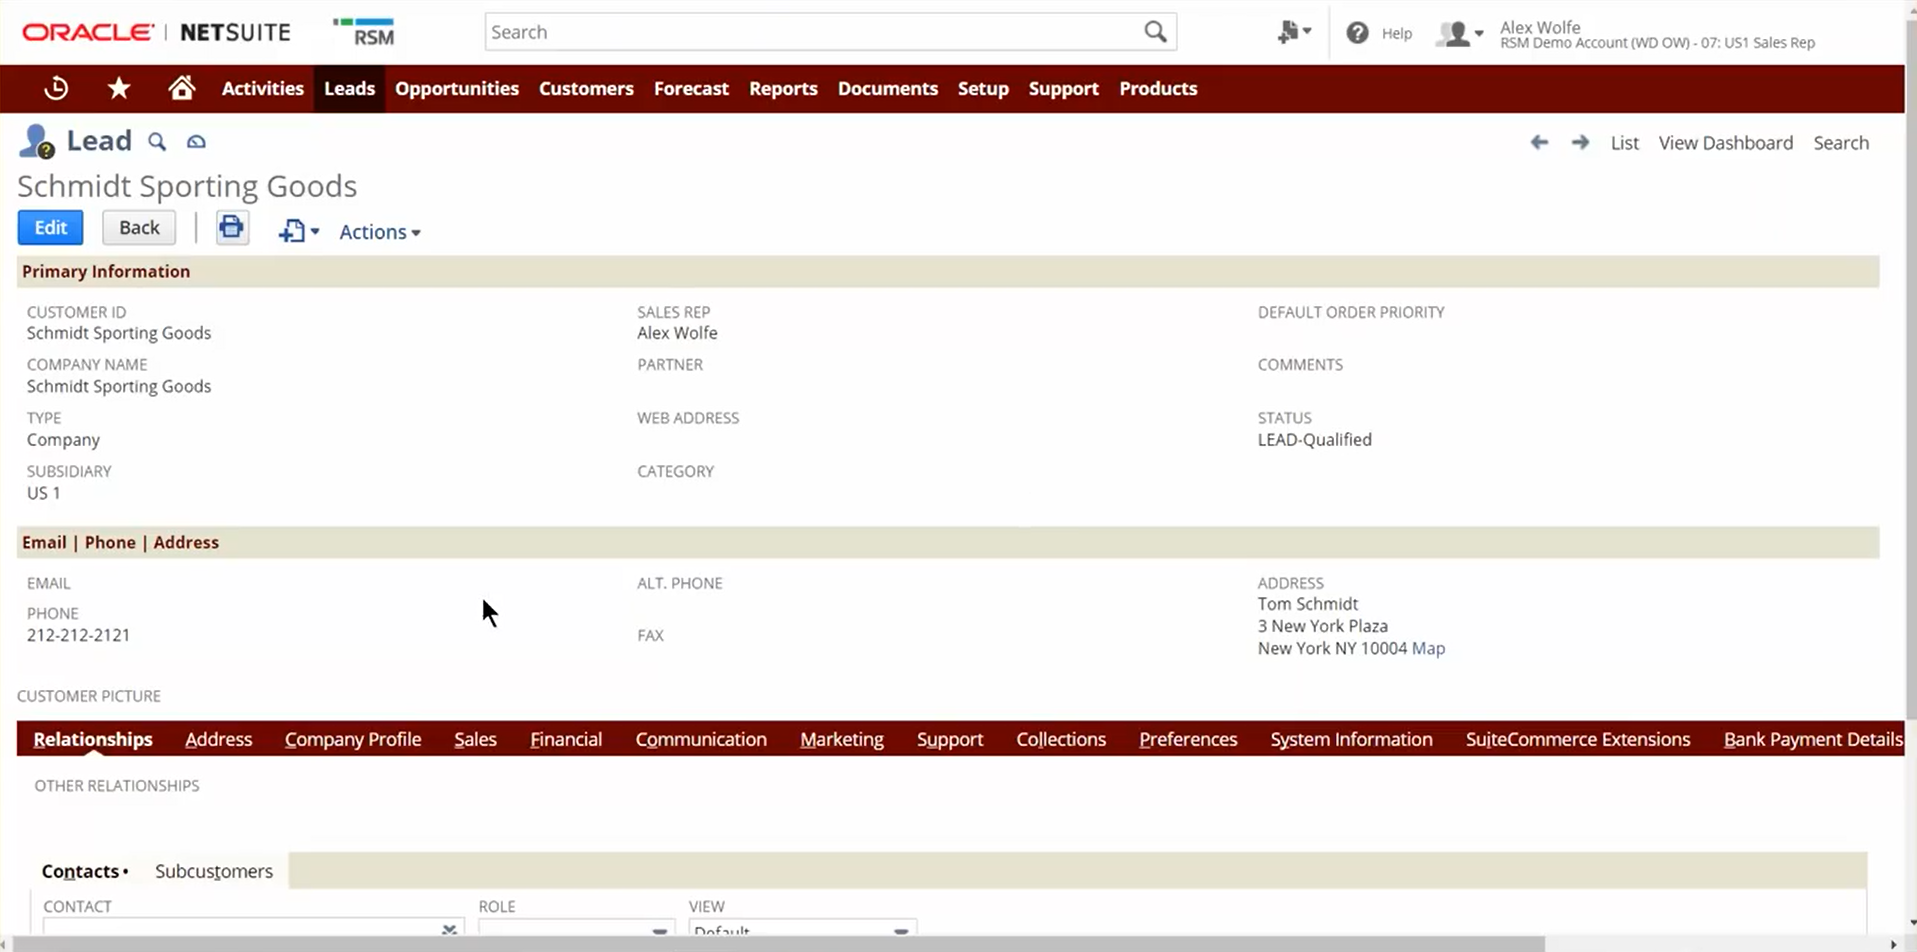This screenshot has height=952, width=1917.
Task: Go to next record with right arrow
Action: point(1580,143)
